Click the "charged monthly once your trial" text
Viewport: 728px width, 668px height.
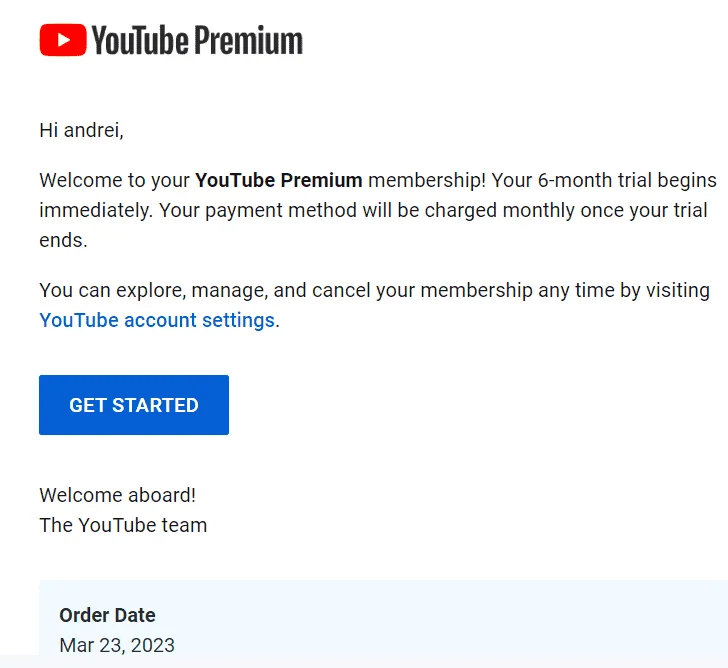566,210
